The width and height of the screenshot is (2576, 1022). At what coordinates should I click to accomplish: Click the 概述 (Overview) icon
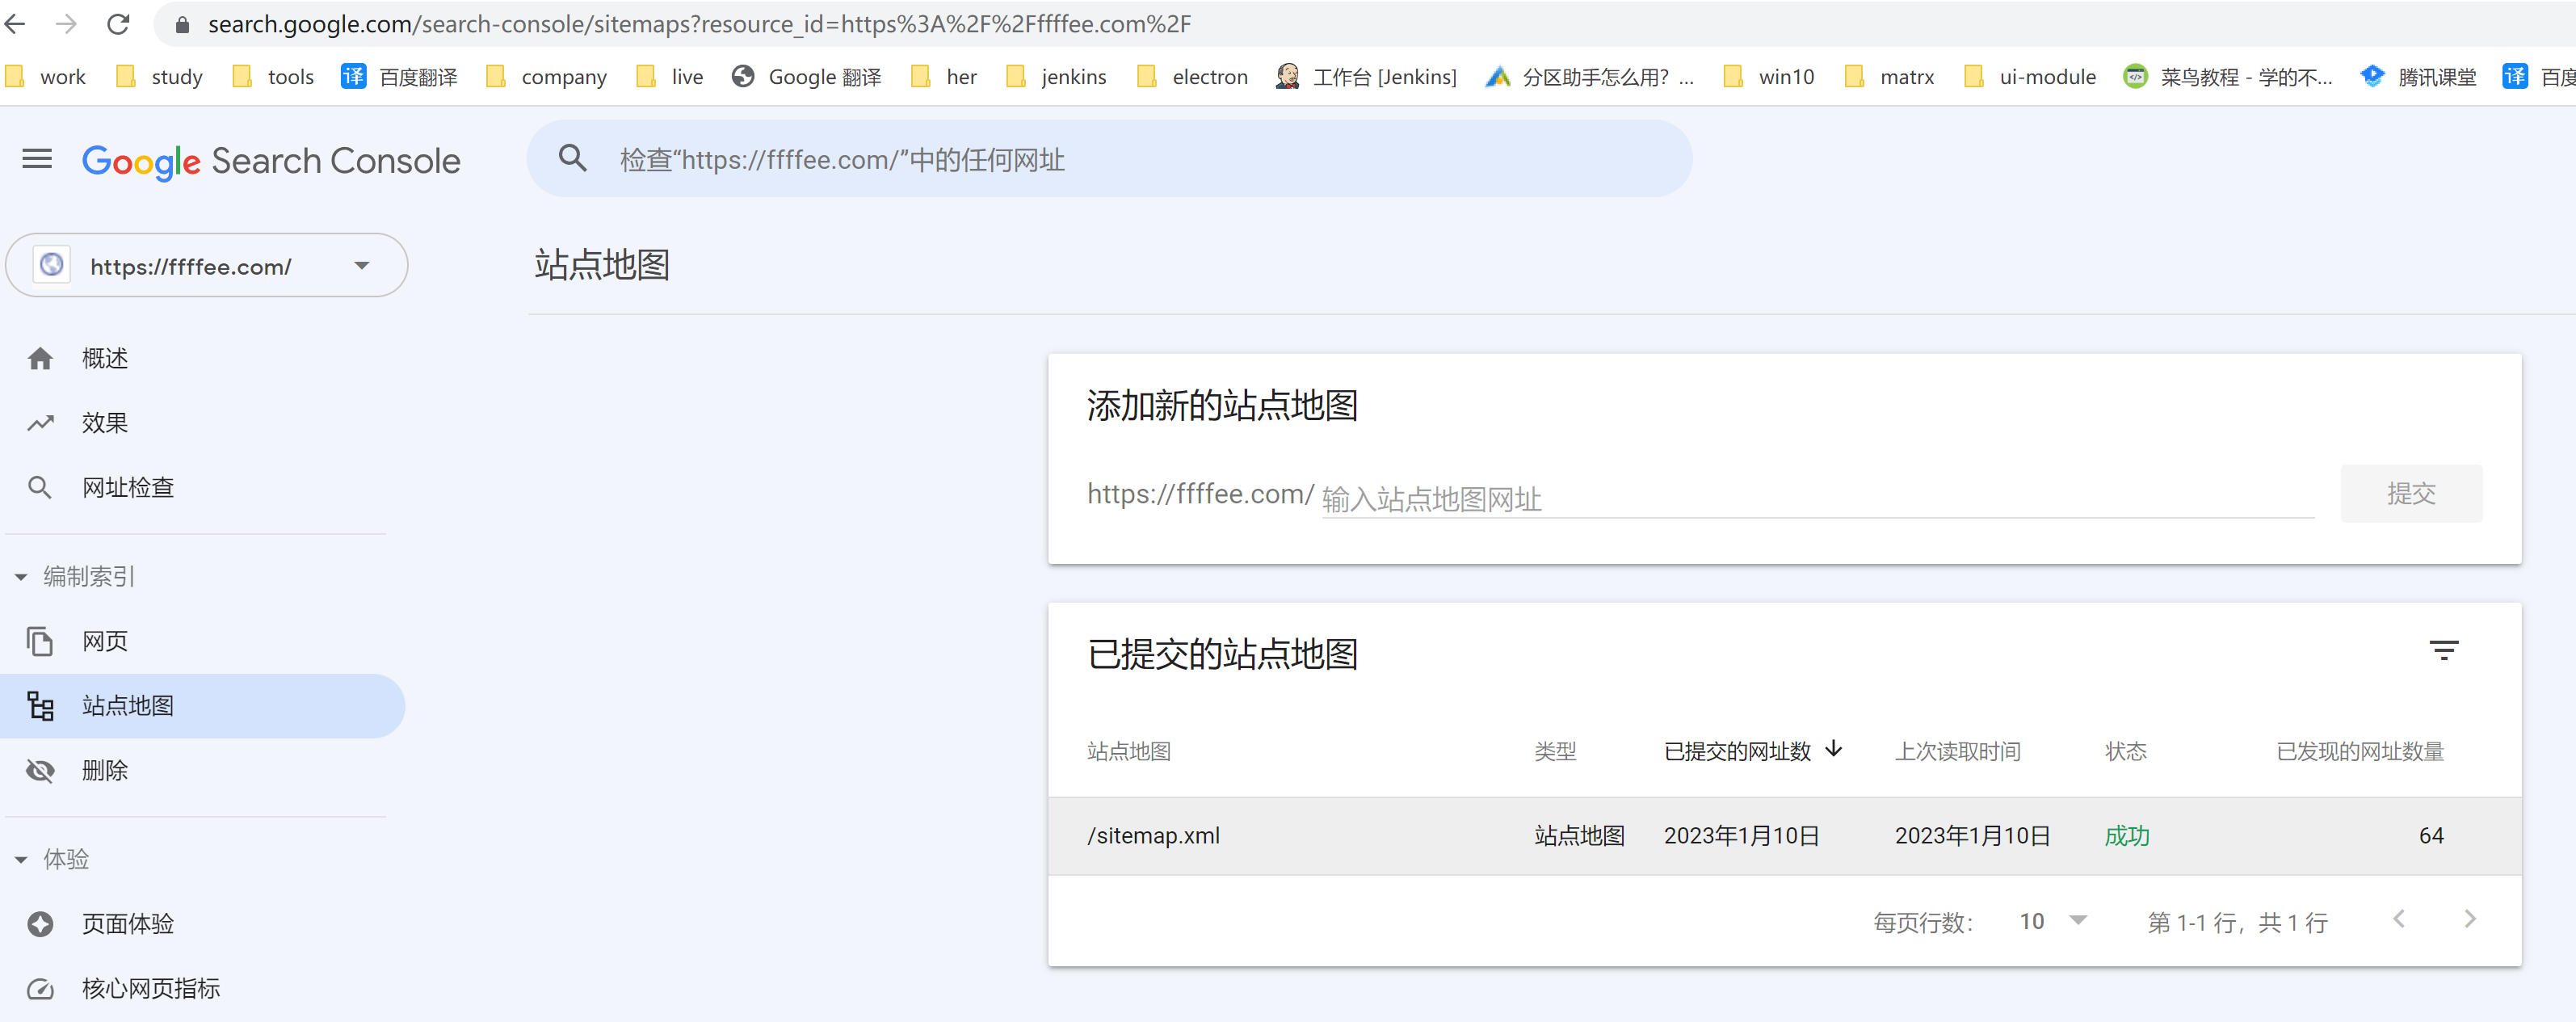(43, 356)
